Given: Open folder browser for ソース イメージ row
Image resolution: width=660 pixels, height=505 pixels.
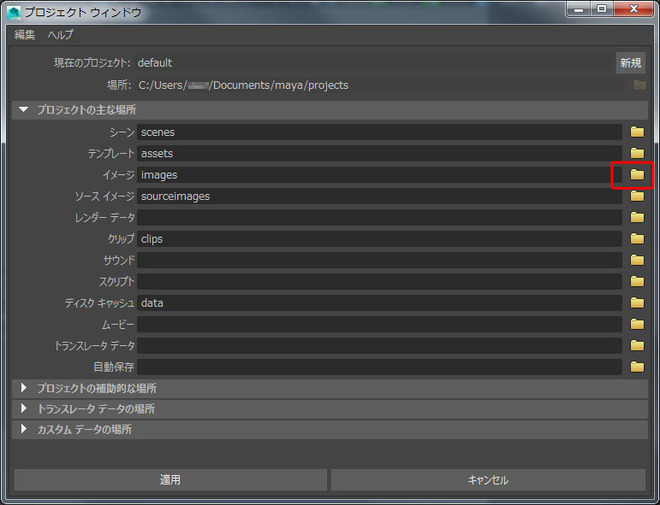Looking at the screenshot, I should pos(637,196).
